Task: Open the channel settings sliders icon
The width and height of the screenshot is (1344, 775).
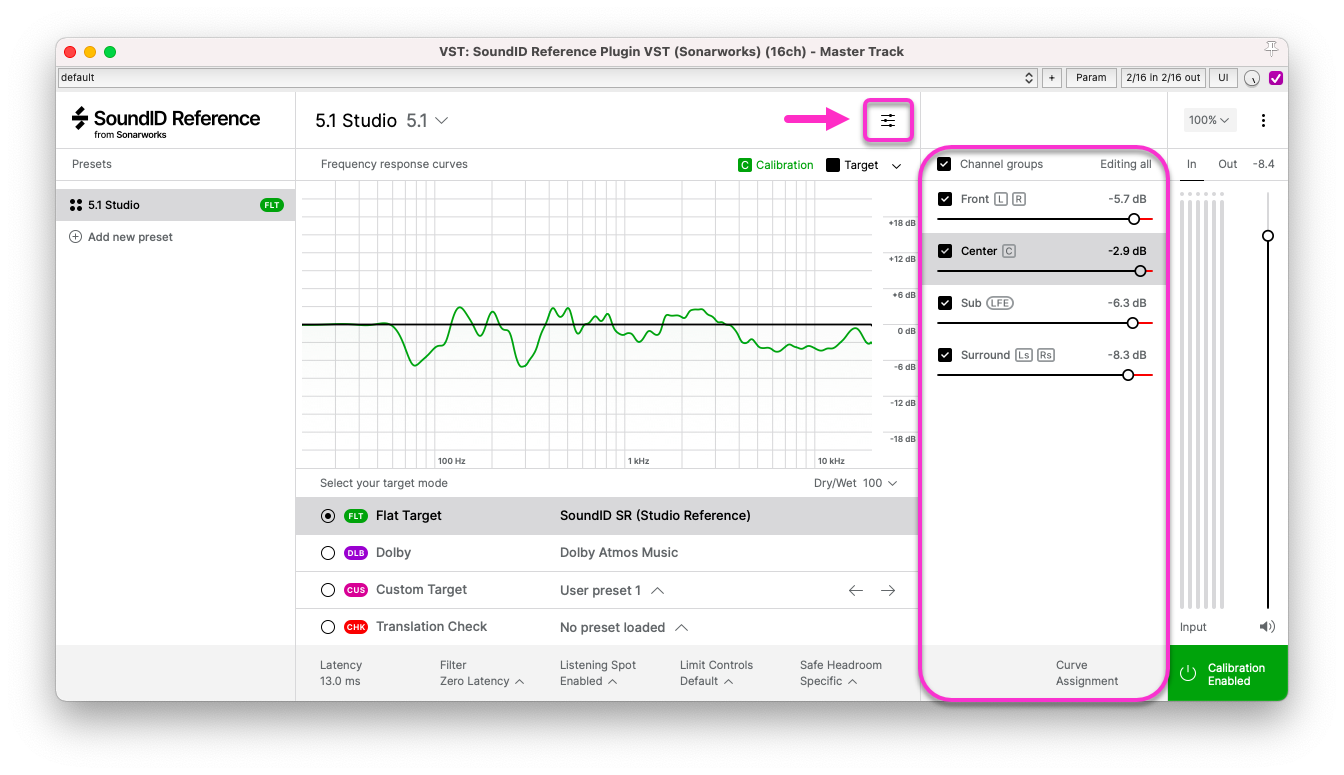Action: pyautogui.click(x=888, y=121)
